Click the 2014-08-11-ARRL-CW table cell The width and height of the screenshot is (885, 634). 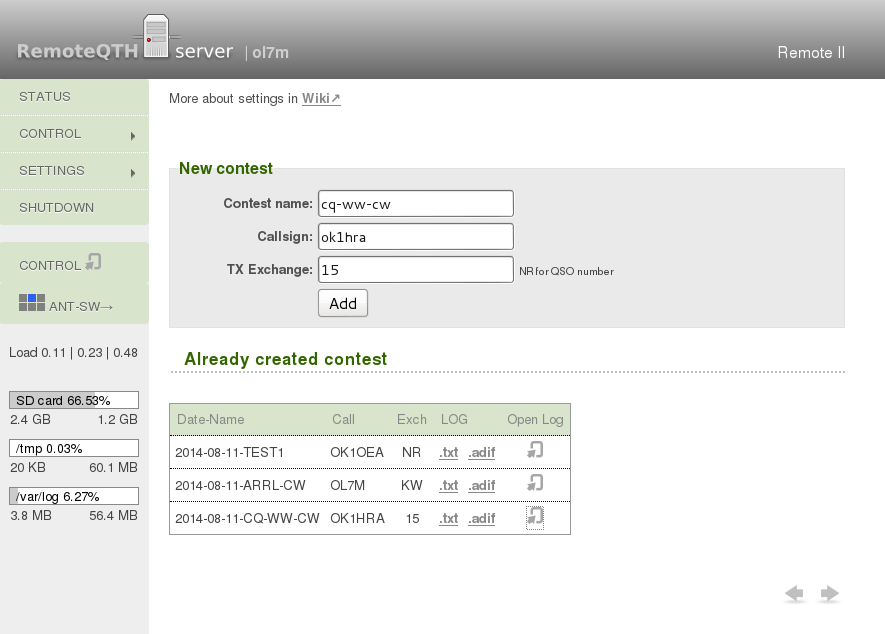point(240,485)
